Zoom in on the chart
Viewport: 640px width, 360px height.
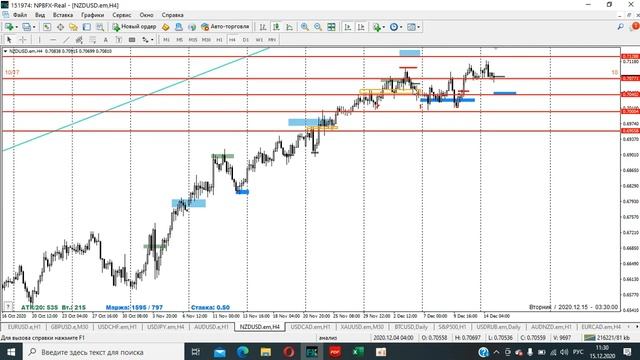304,27
